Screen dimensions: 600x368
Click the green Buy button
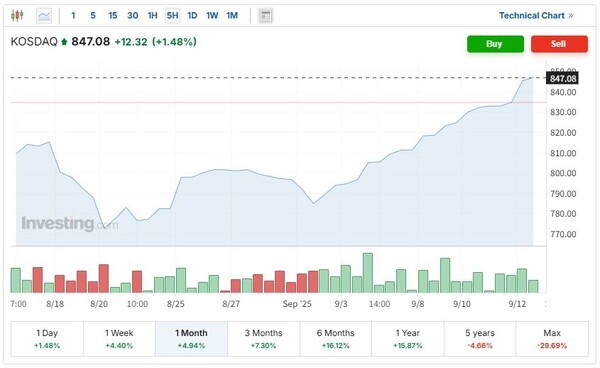tap(495, 44)
